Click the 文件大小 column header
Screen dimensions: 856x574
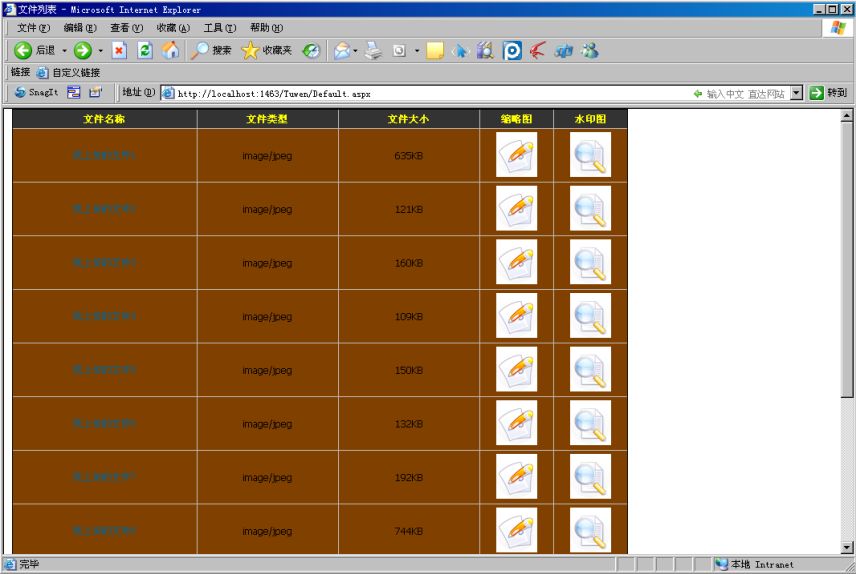[408, 119]
